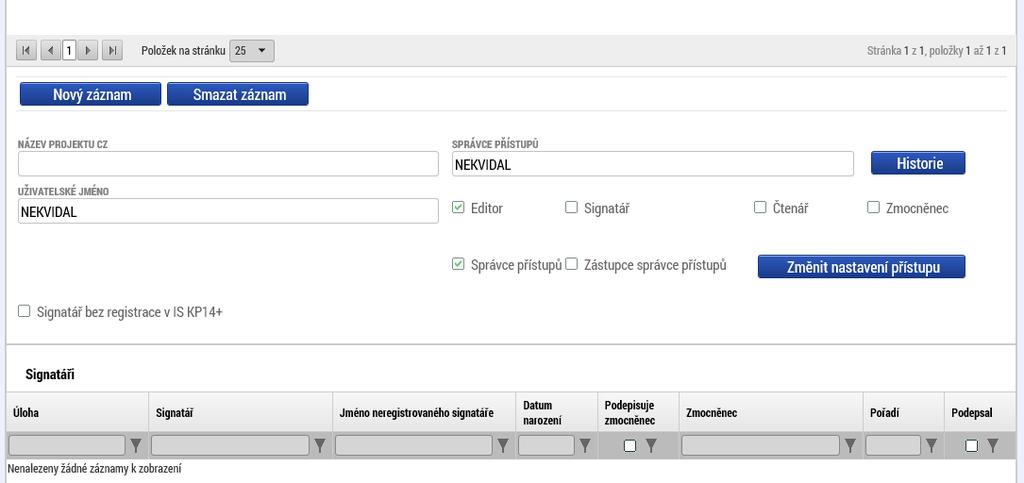
Task: Tick the Čtenář checkbox
Action: [760, 208]
